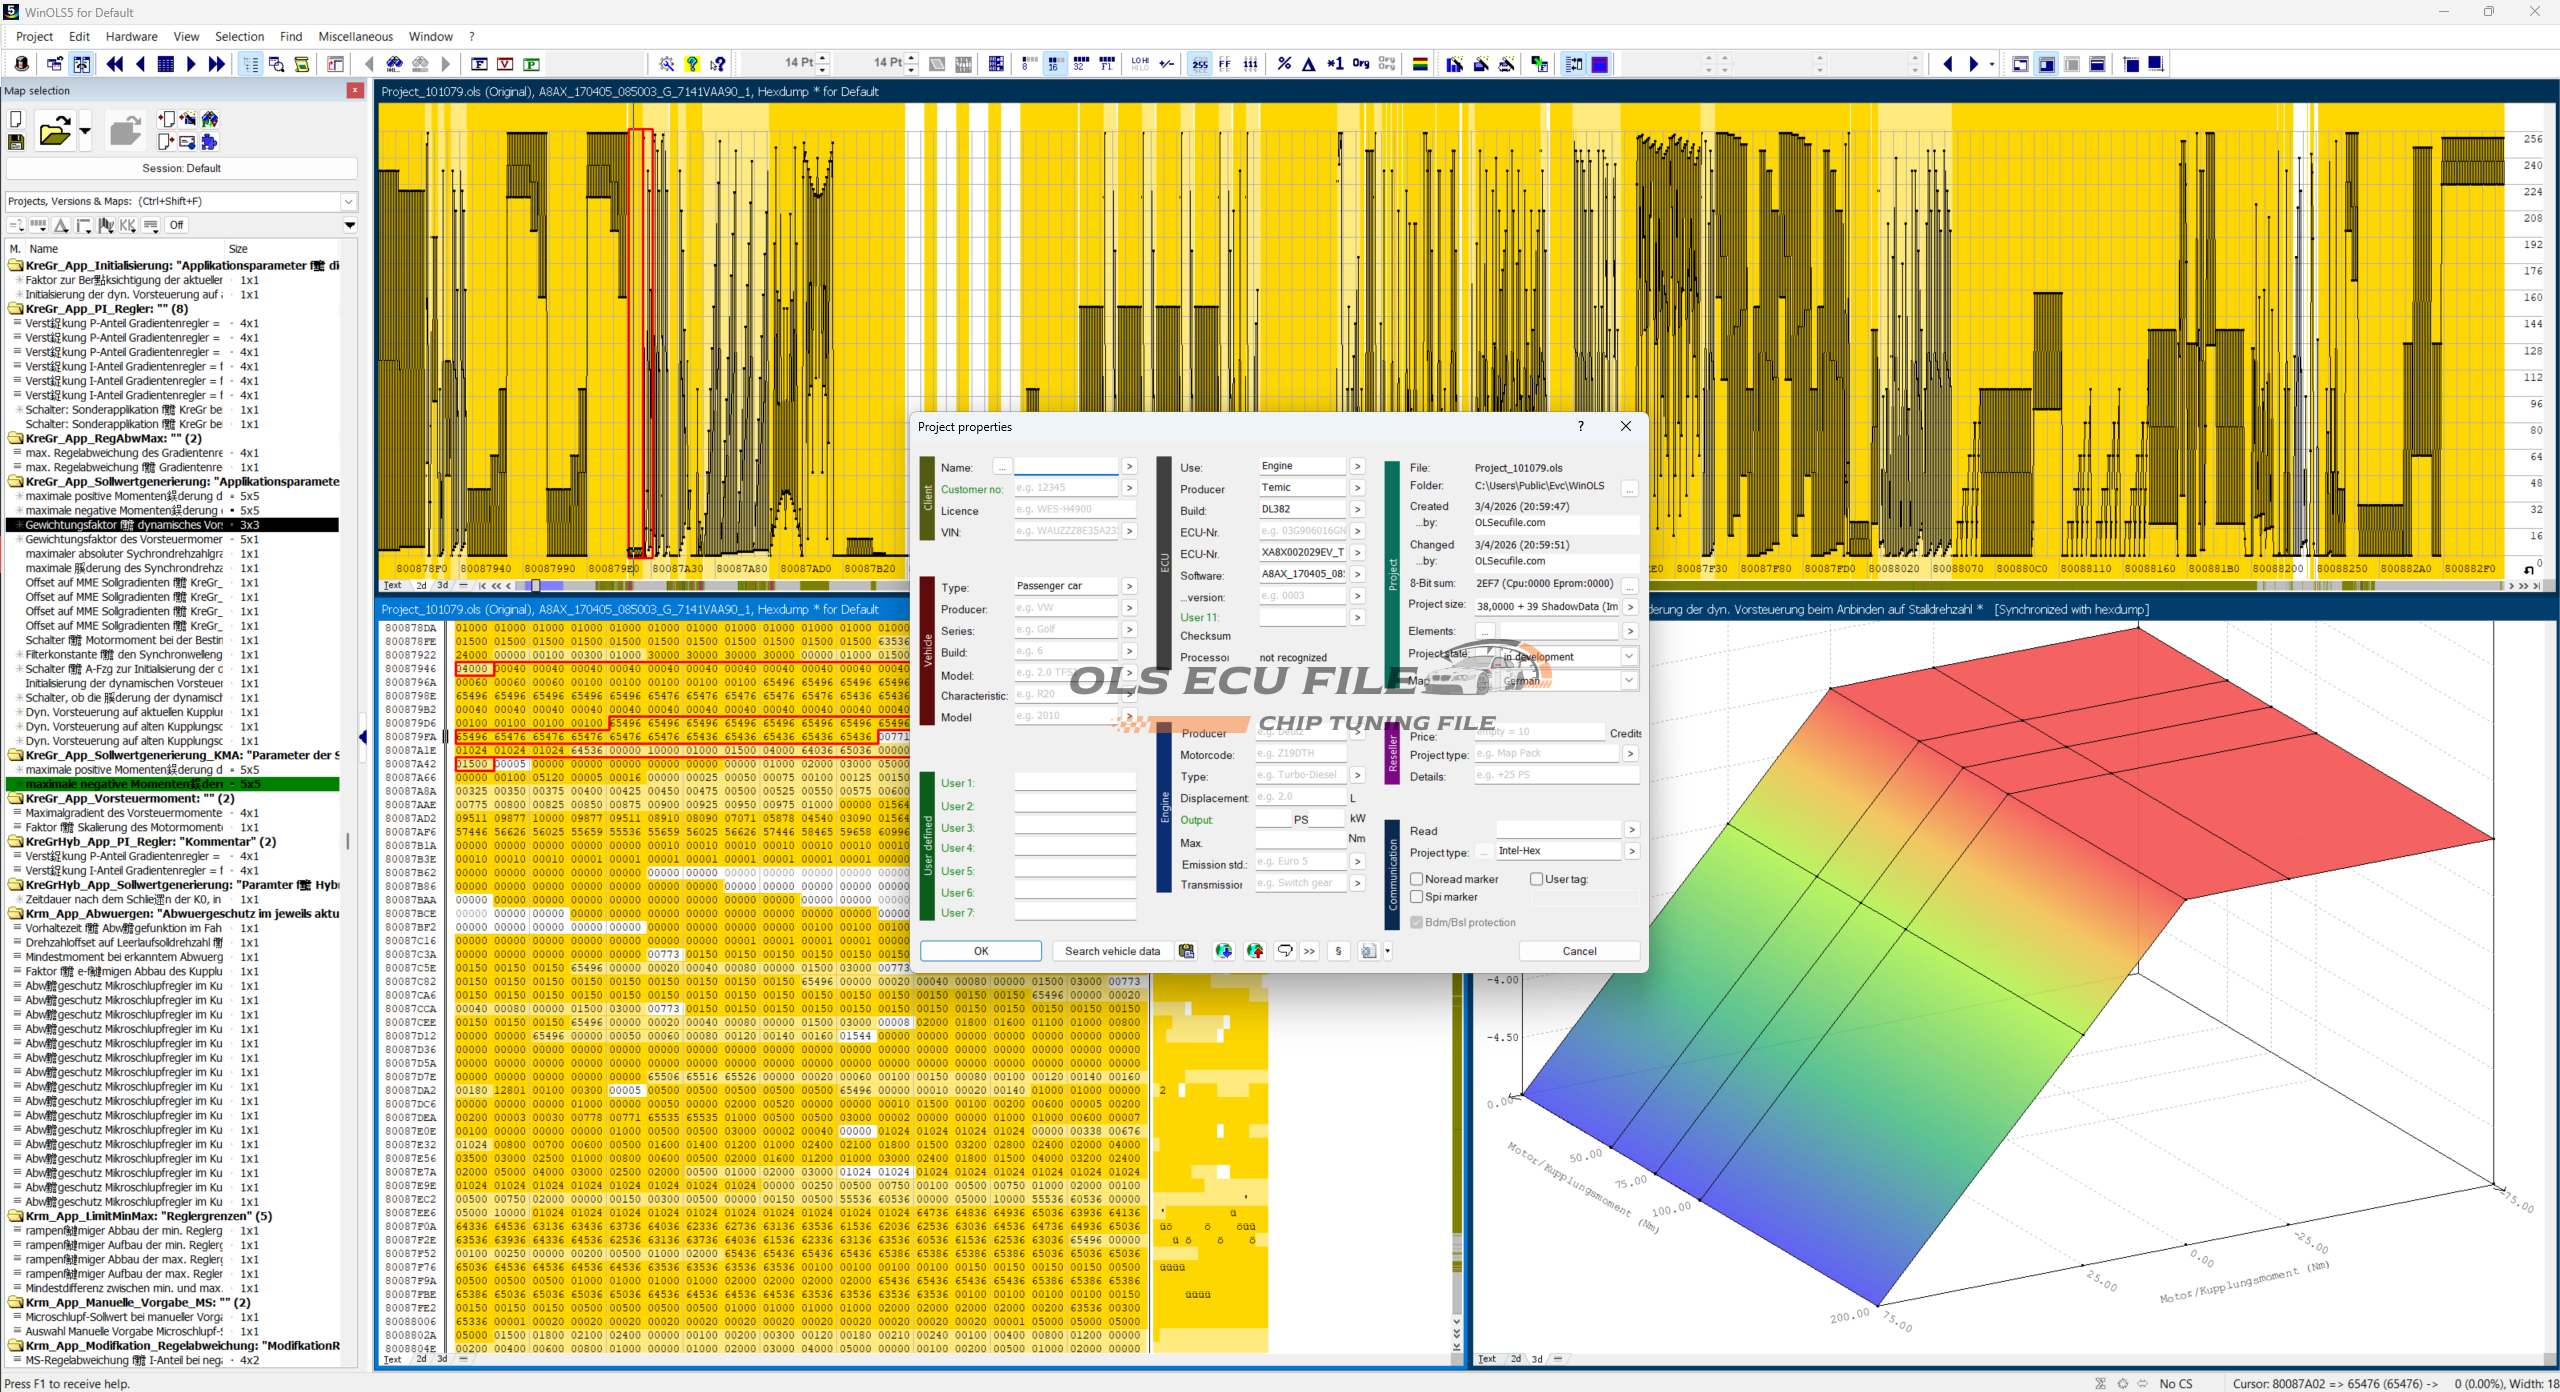Click the paragraph symbol button in dialog
This screenshot has width=2560, height=1392.
tap(1338, 951)
